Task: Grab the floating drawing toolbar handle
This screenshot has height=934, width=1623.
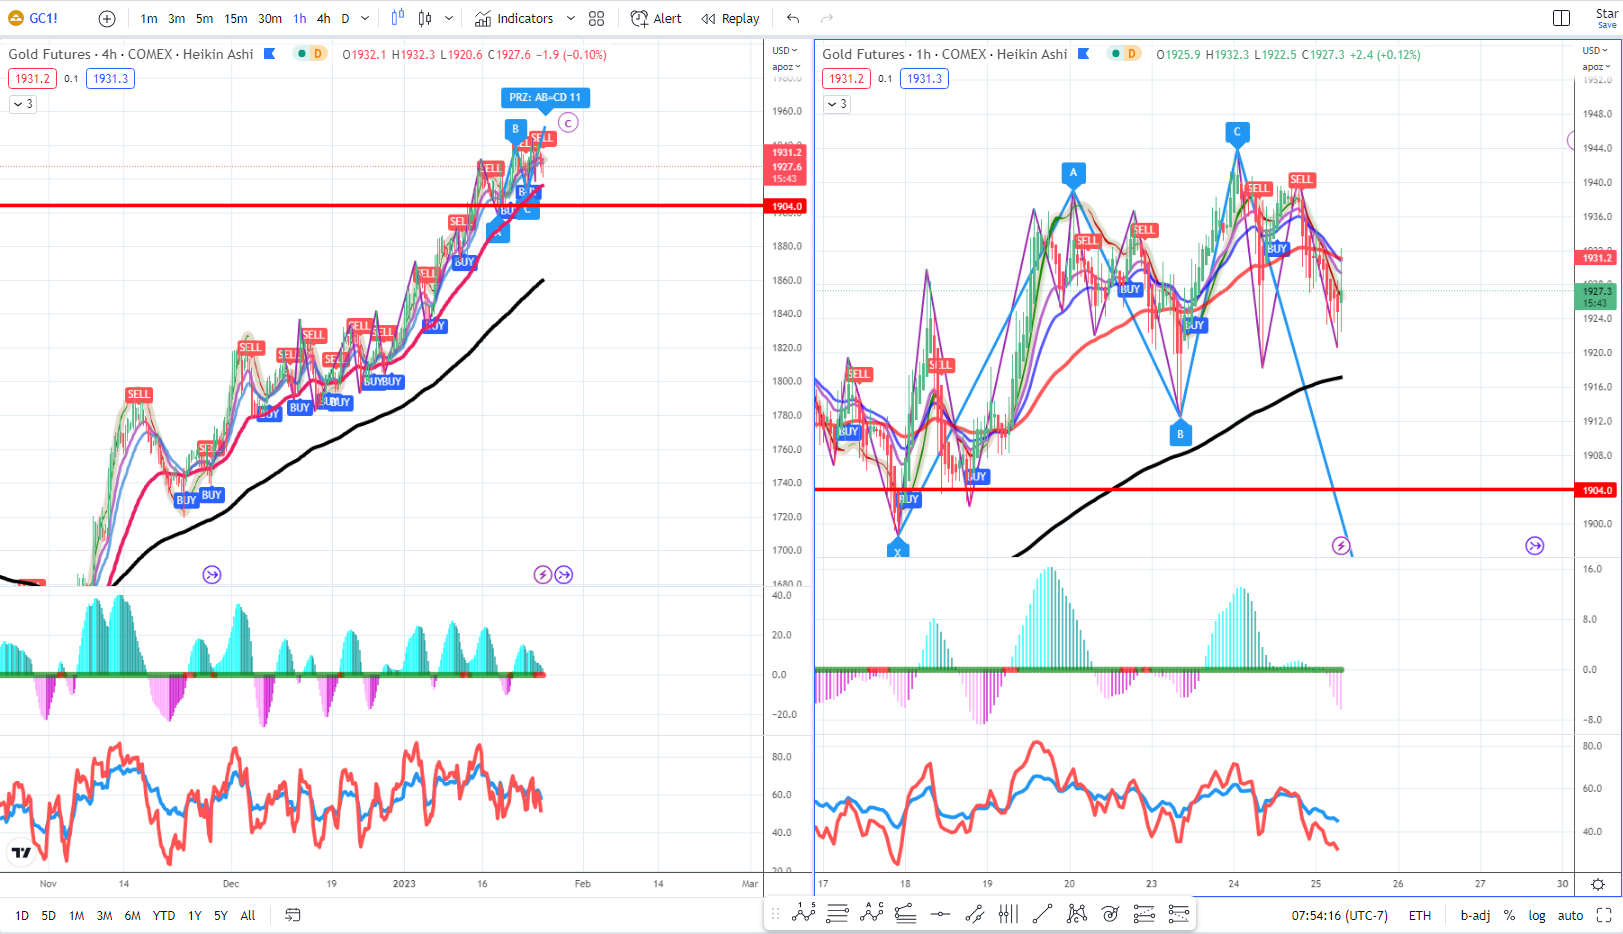Action: [775, 913]
